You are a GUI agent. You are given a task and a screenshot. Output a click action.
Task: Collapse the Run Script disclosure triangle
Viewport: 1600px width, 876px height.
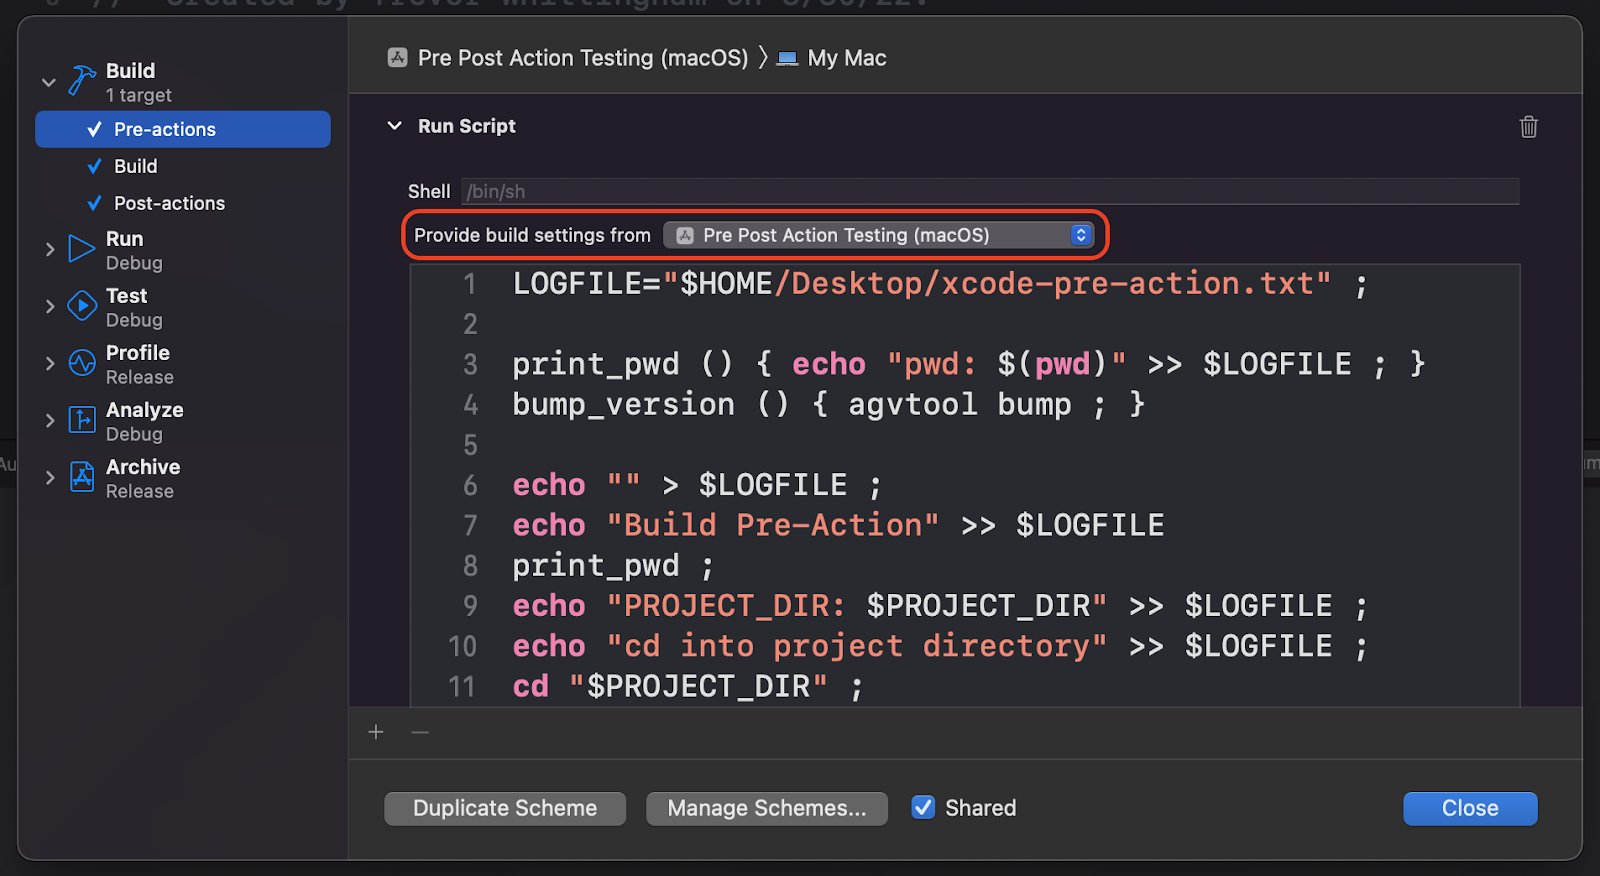[395, 126]
